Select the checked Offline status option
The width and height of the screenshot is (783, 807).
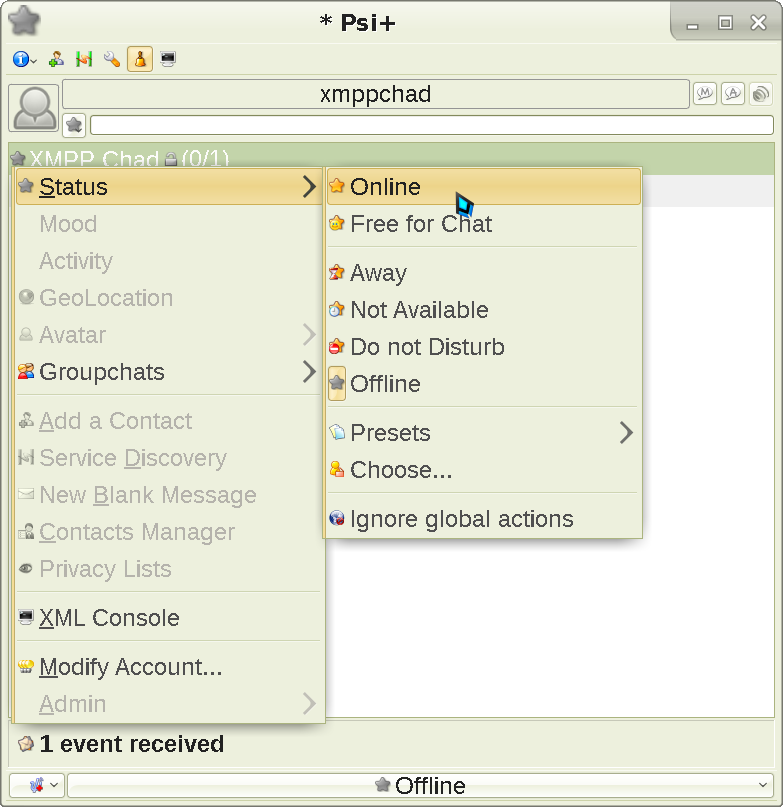tap(385, 384)
